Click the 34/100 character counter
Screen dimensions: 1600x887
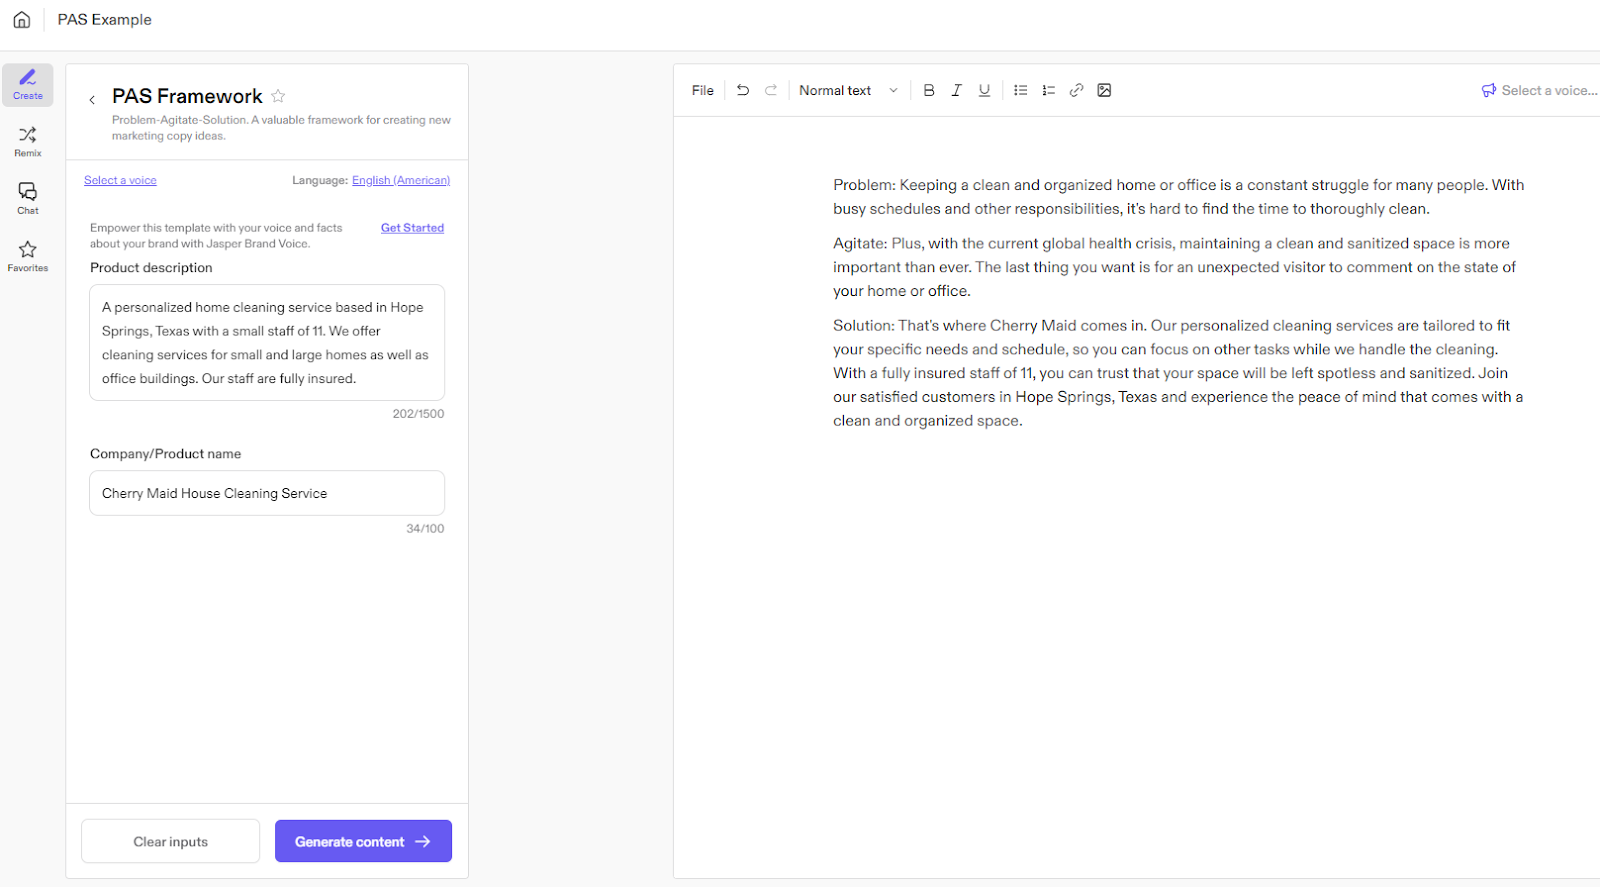tap(425, 529)
